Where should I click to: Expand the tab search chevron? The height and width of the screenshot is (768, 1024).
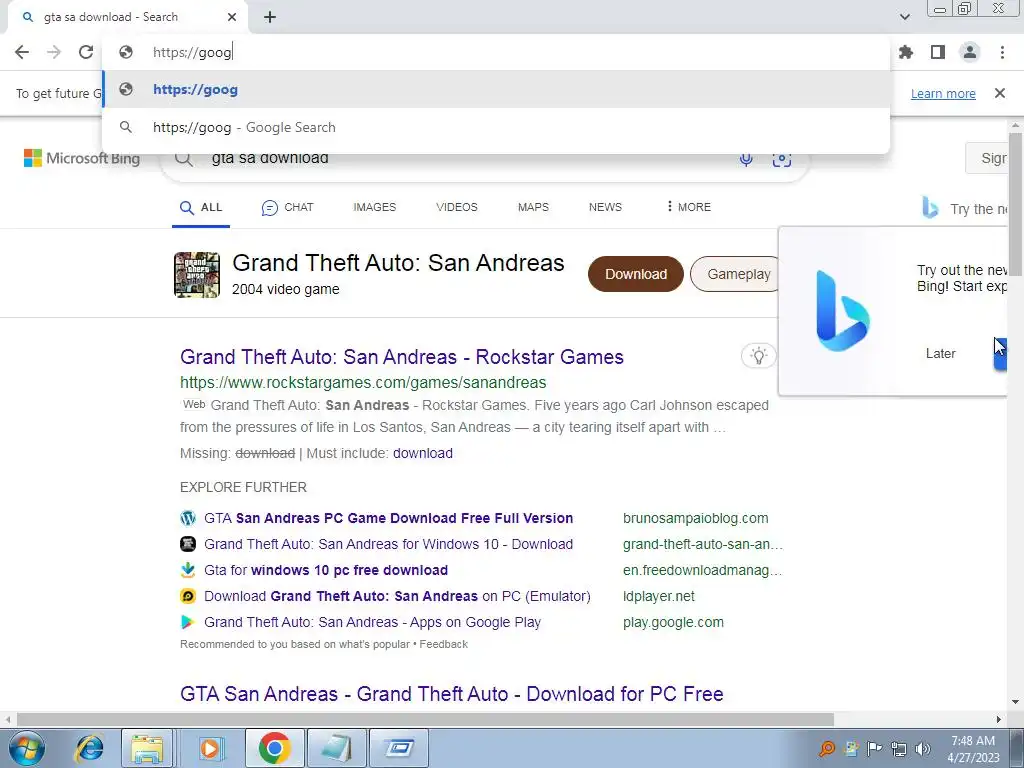[904, 17]
